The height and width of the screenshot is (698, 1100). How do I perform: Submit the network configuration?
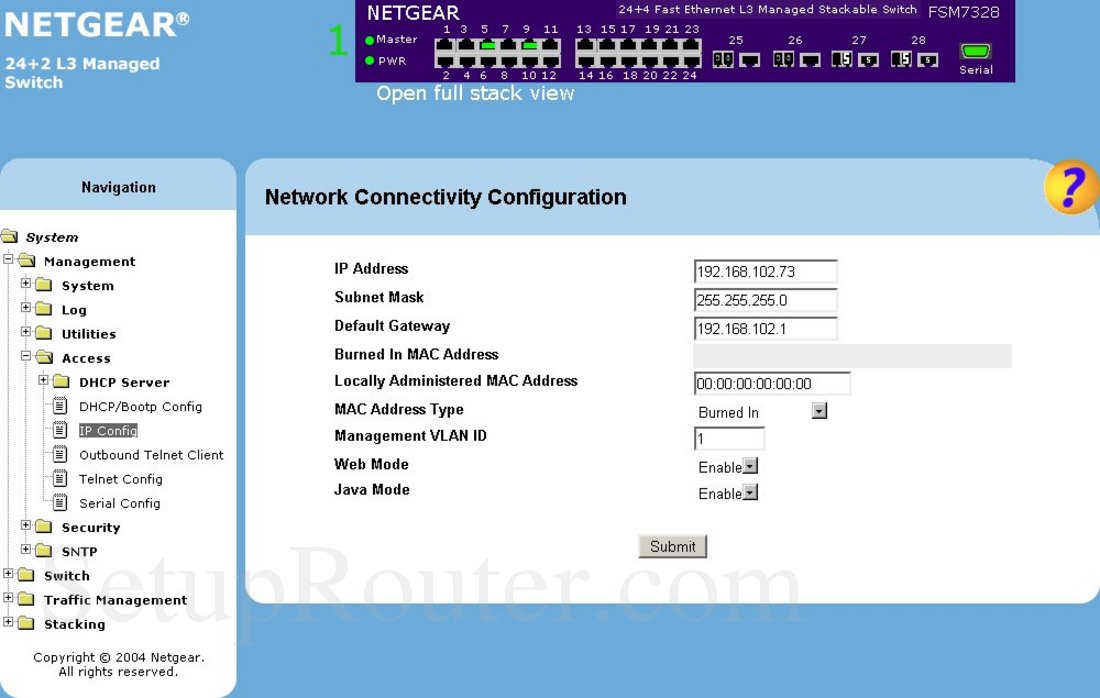672,546
